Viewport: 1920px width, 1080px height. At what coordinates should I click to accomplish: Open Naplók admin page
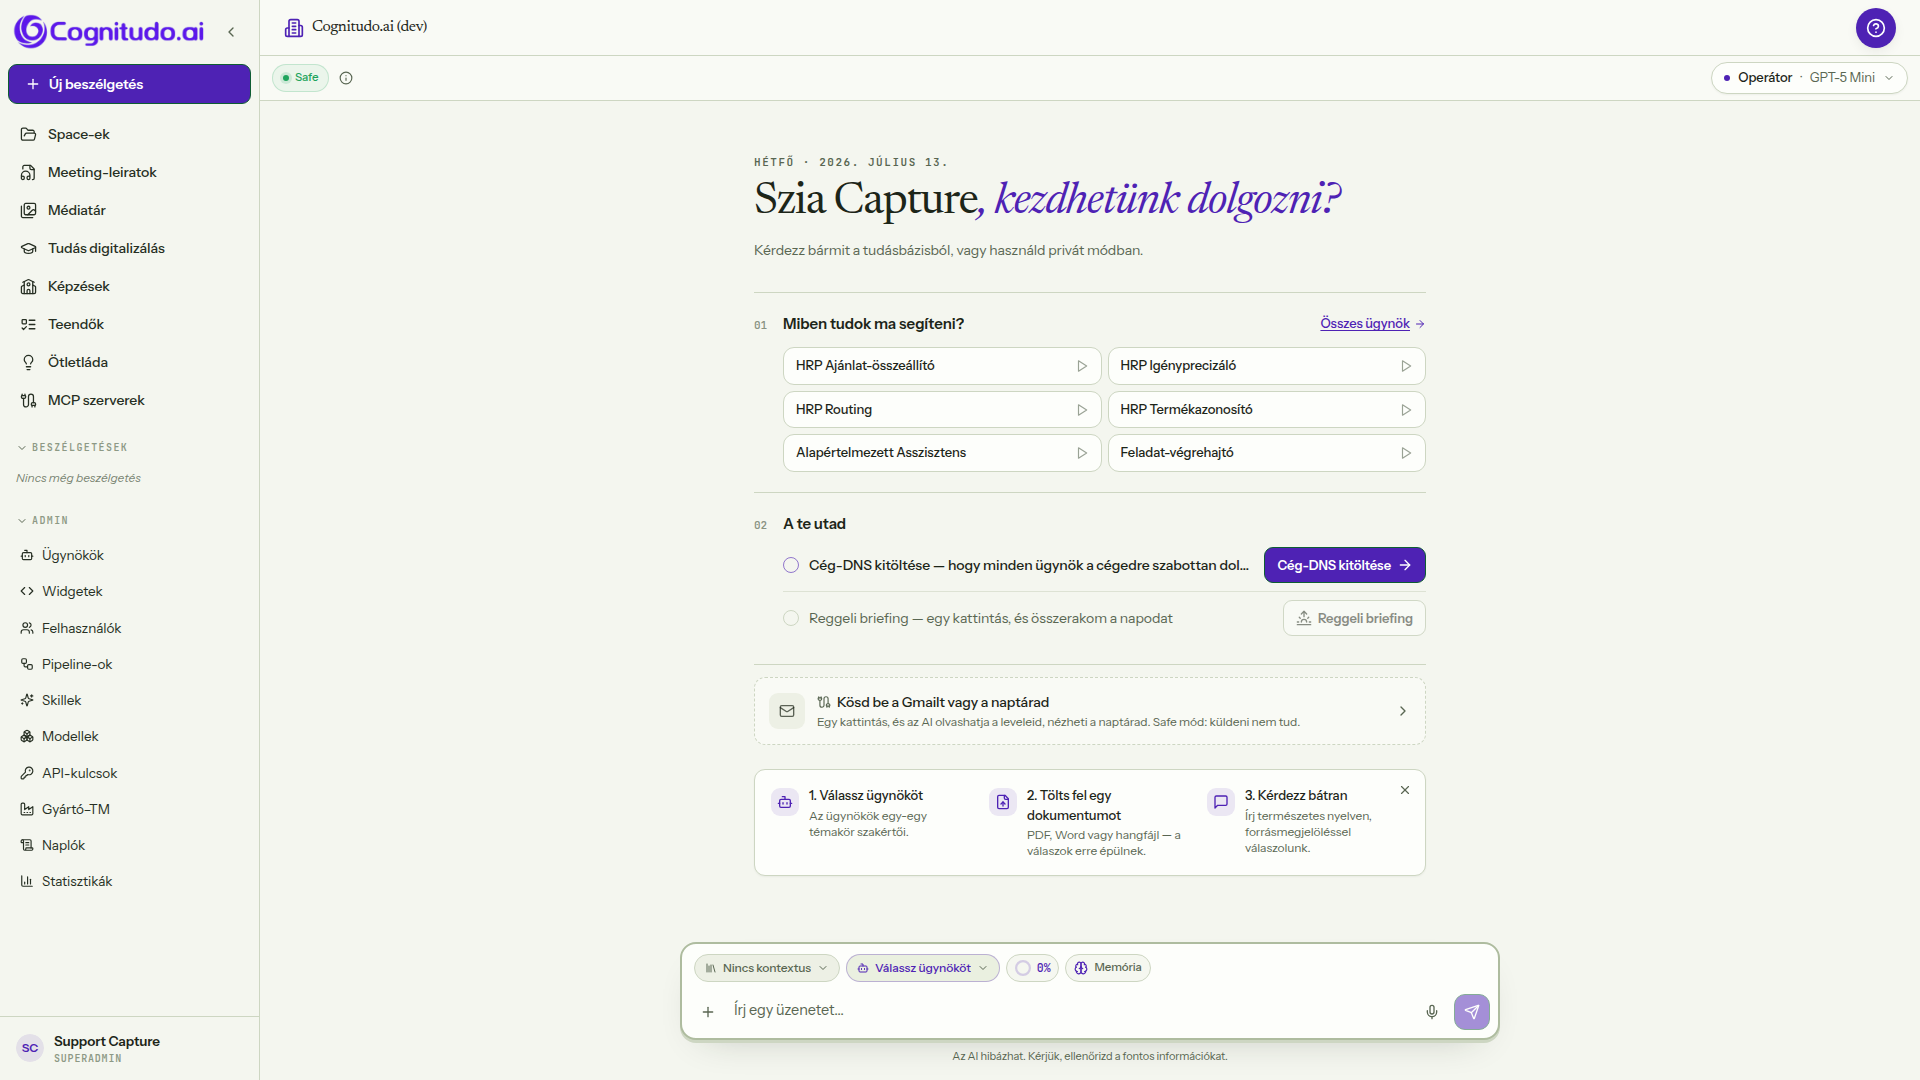click(x=129, y=845)
